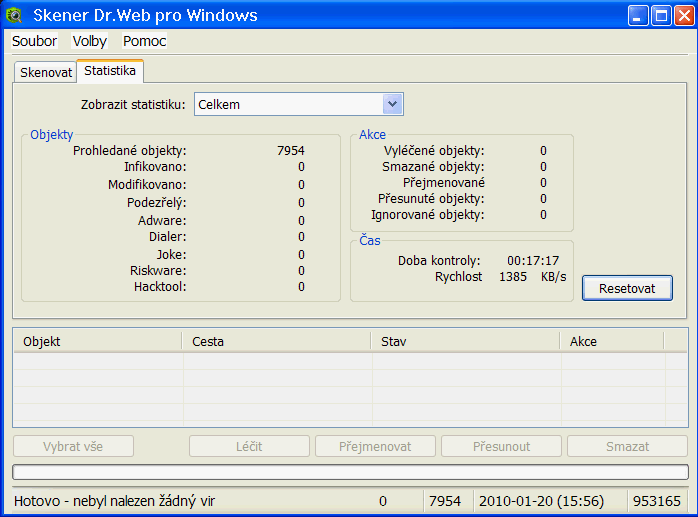This screenshot has height=517, width=698.
Task: Minimize the Dr.Web scanner window
Action: 638,16
